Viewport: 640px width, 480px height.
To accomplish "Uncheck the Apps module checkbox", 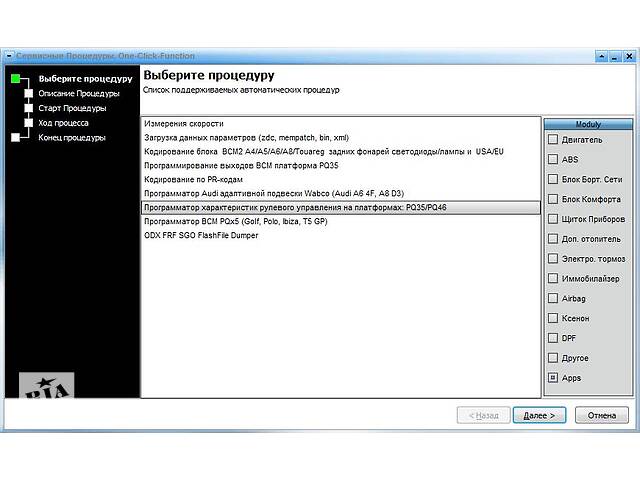I will click(x=553, y=378).
